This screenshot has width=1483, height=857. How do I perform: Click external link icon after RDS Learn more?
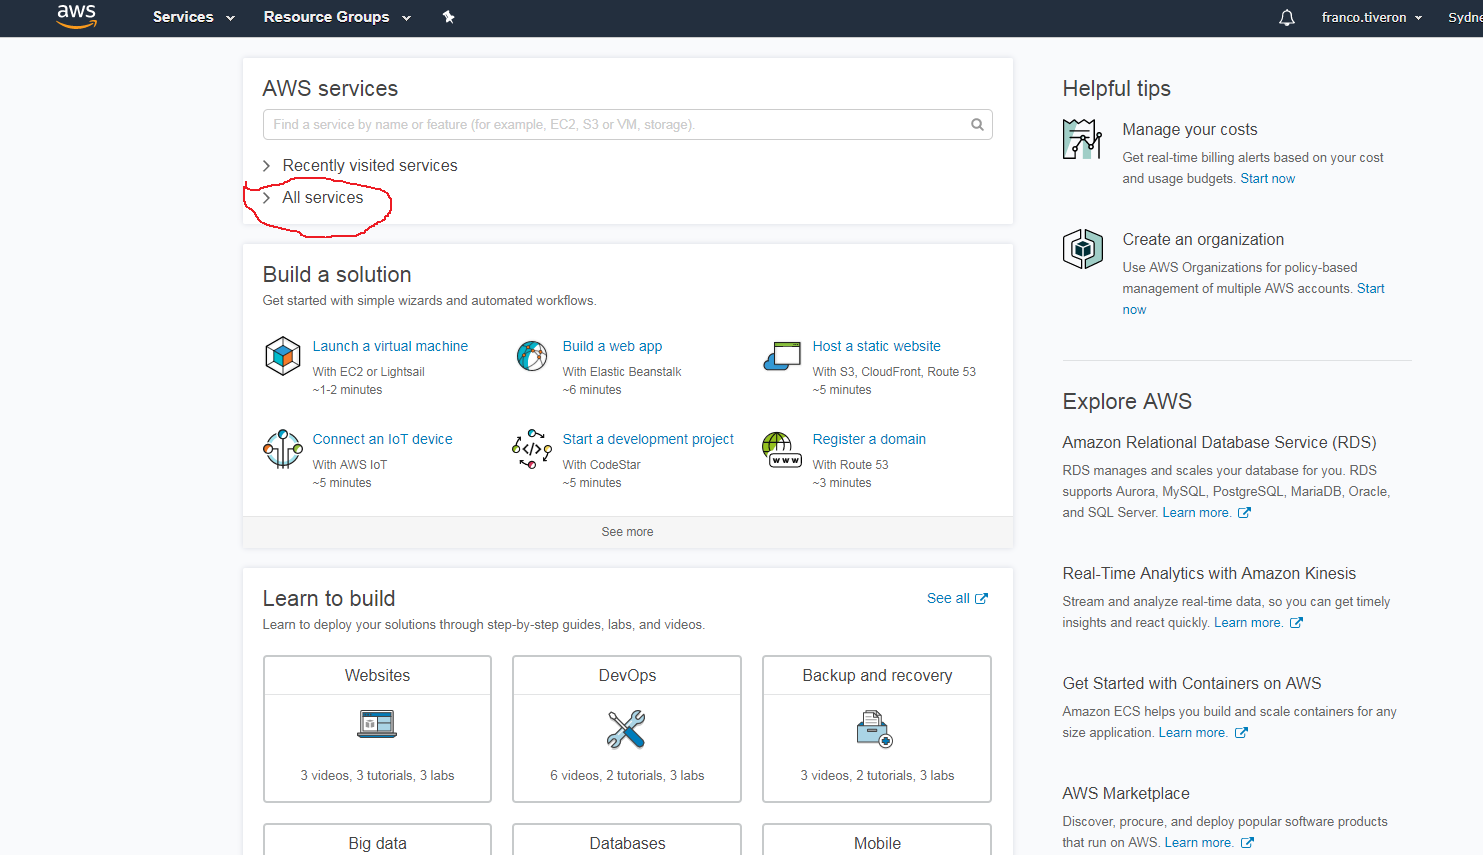(1244, 513)
